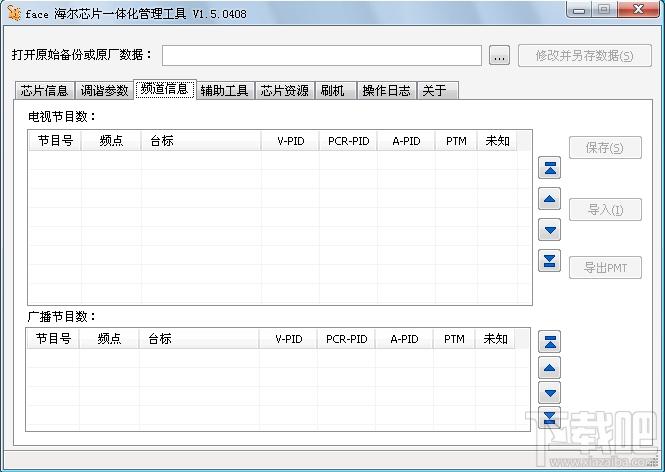Click radio list 未知 column header
Viewport: 665px width, 472px height.
coord(495,339)
